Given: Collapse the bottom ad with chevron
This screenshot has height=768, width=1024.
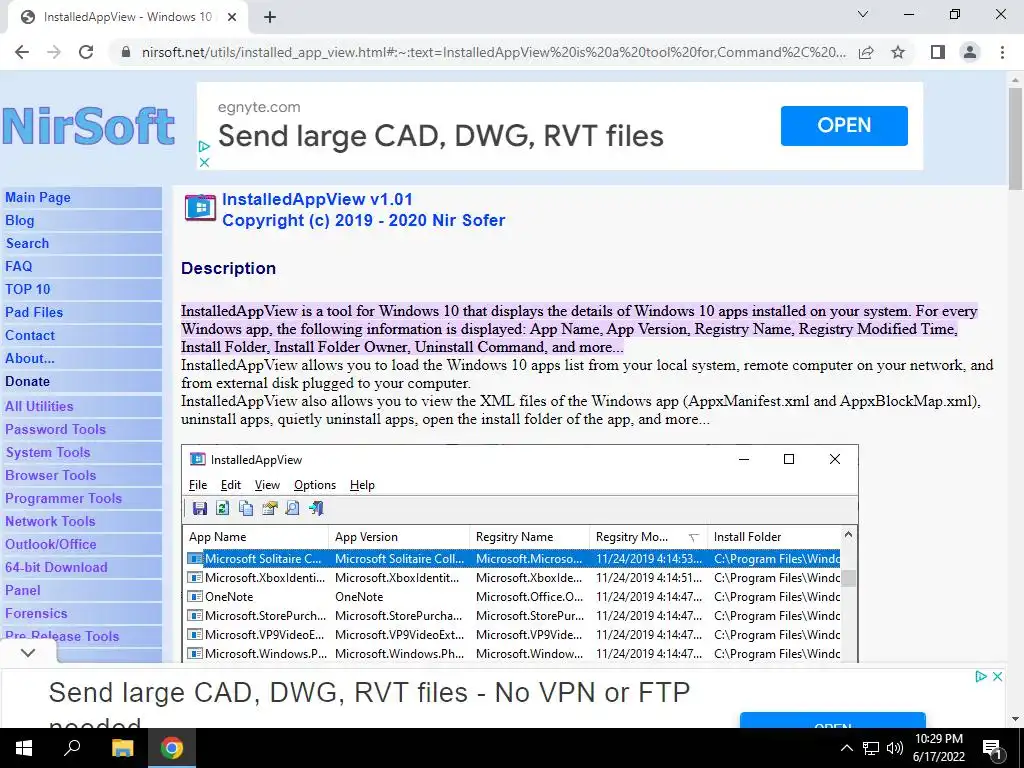Looking at the screenshot, I should pyautogui.click(x=28, y=652).
